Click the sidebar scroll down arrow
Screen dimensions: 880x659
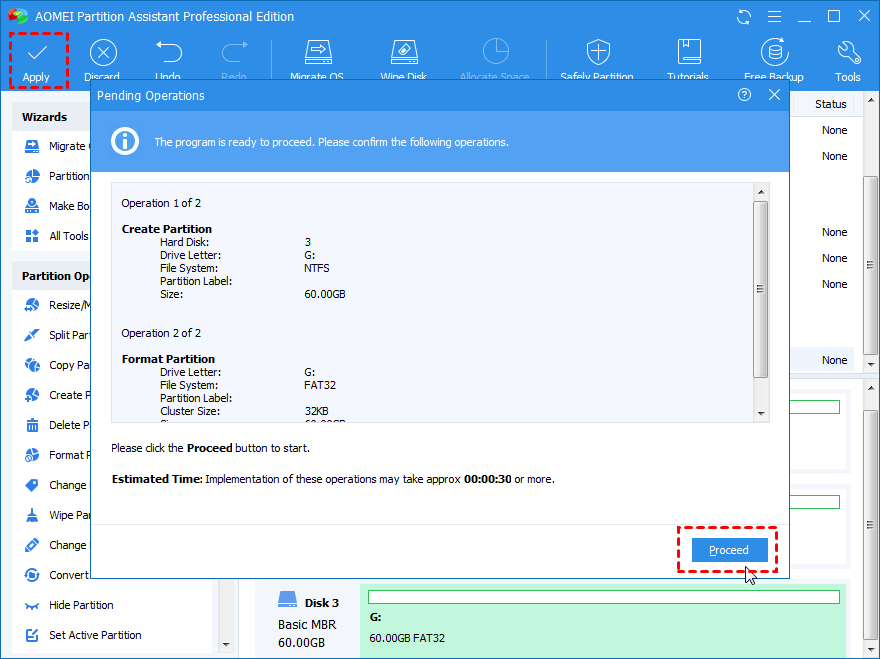[226, 644]
